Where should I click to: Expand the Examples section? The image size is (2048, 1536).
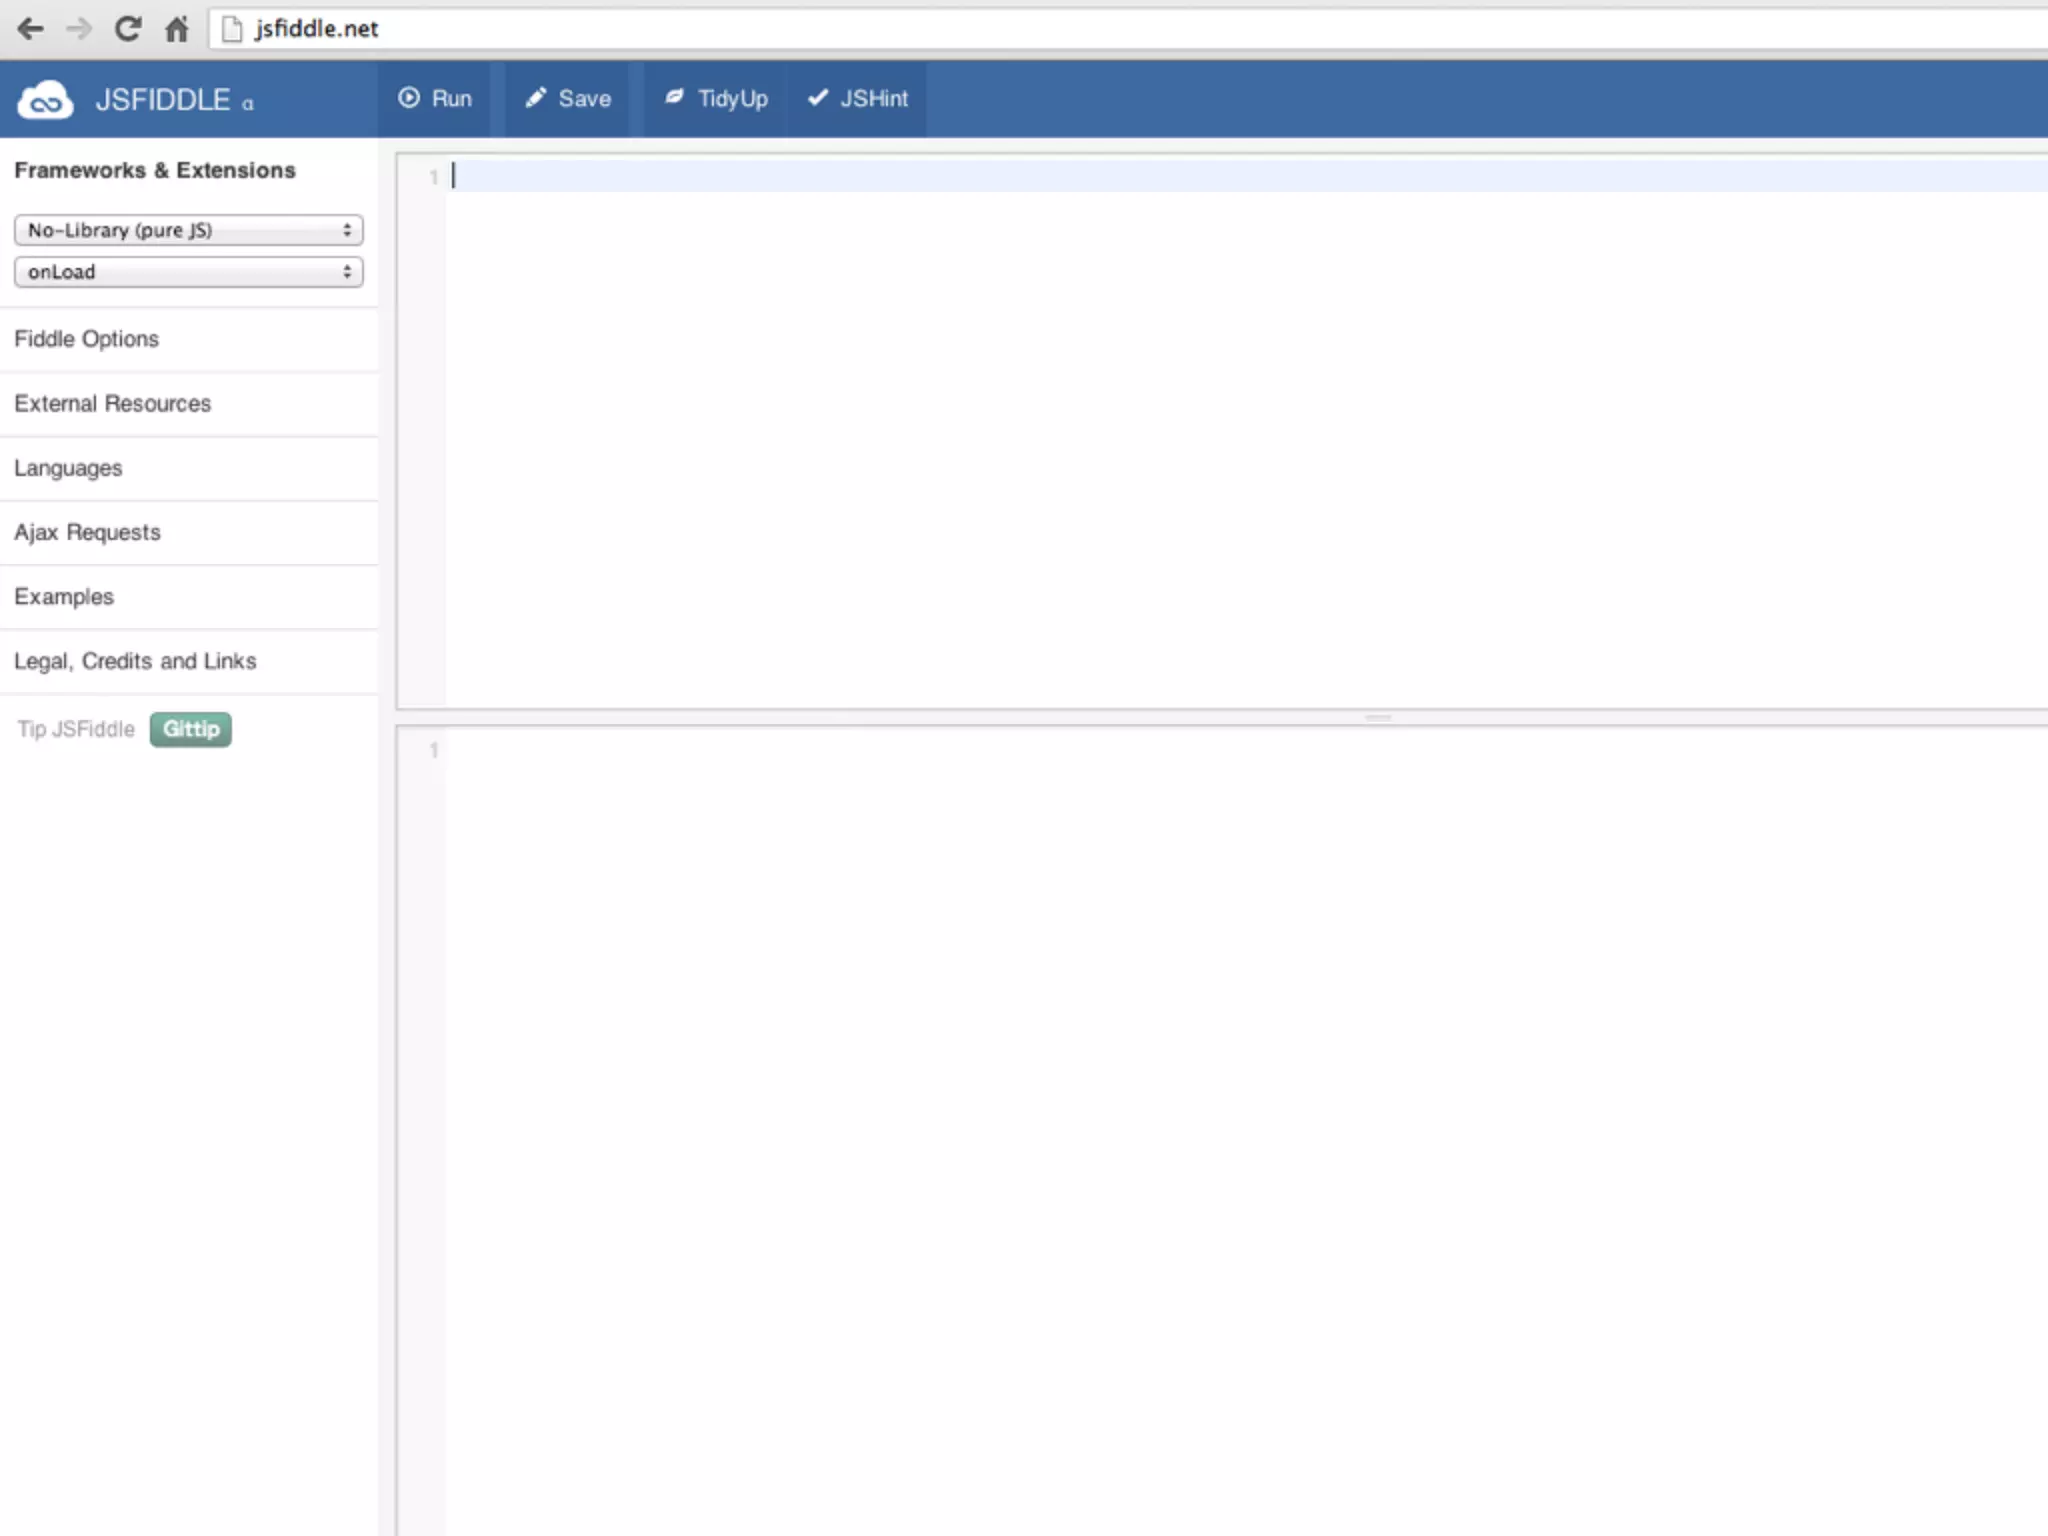point(189,597)
